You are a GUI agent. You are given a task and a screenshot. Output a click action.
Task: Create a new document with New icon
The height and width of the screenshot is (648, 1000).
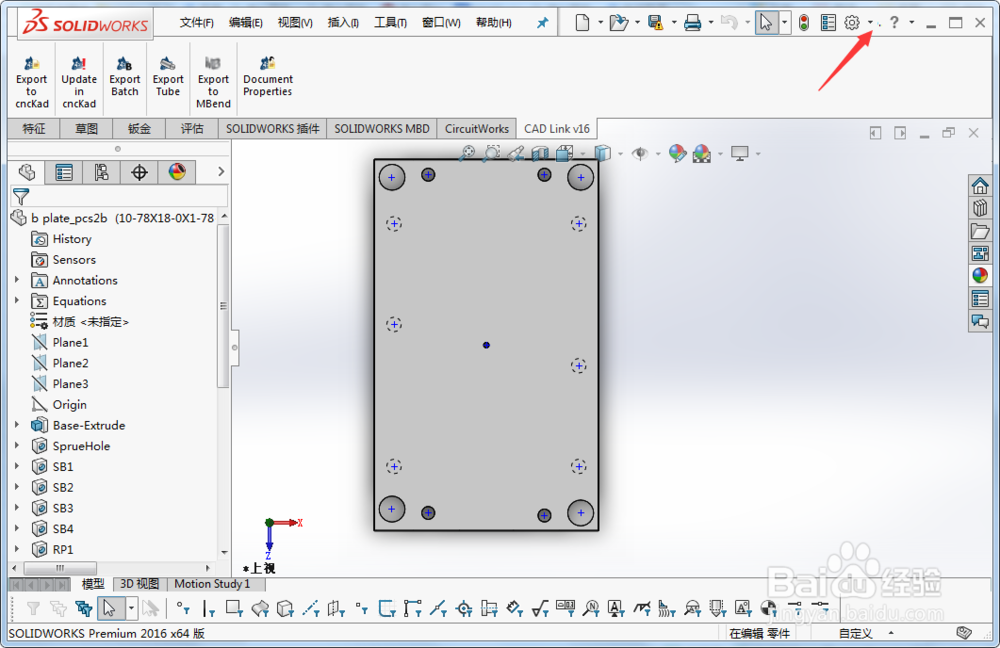coord(582,23)
